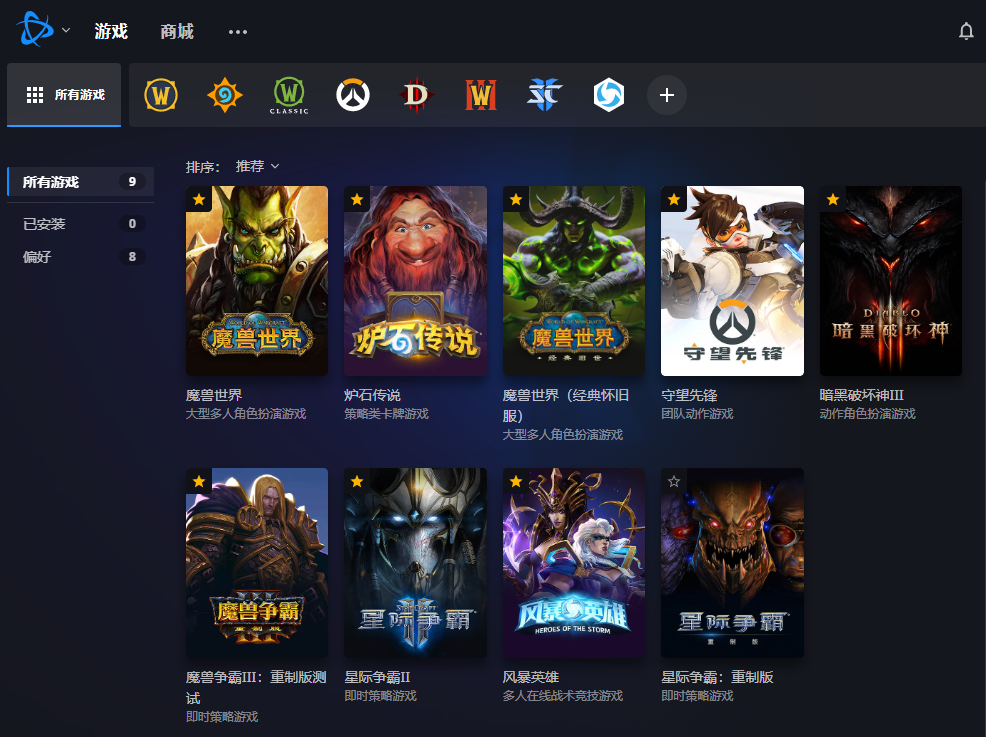Screen dimensions: 986x737
Task: Toggle favorite star on 魔兽争霸III card
Action: [199, 482]
